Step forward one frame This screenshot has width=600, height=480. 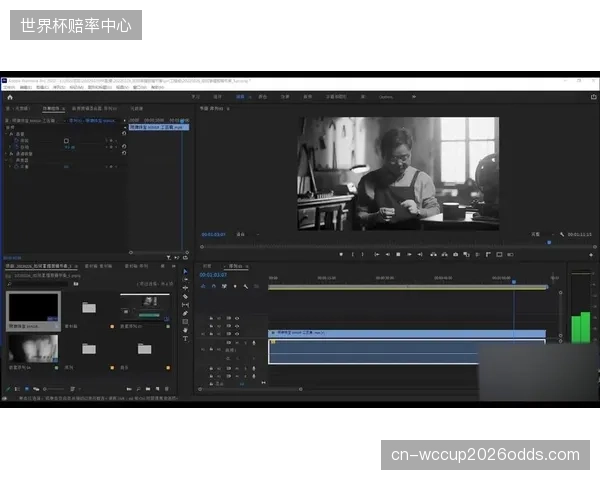coord(409,255)
